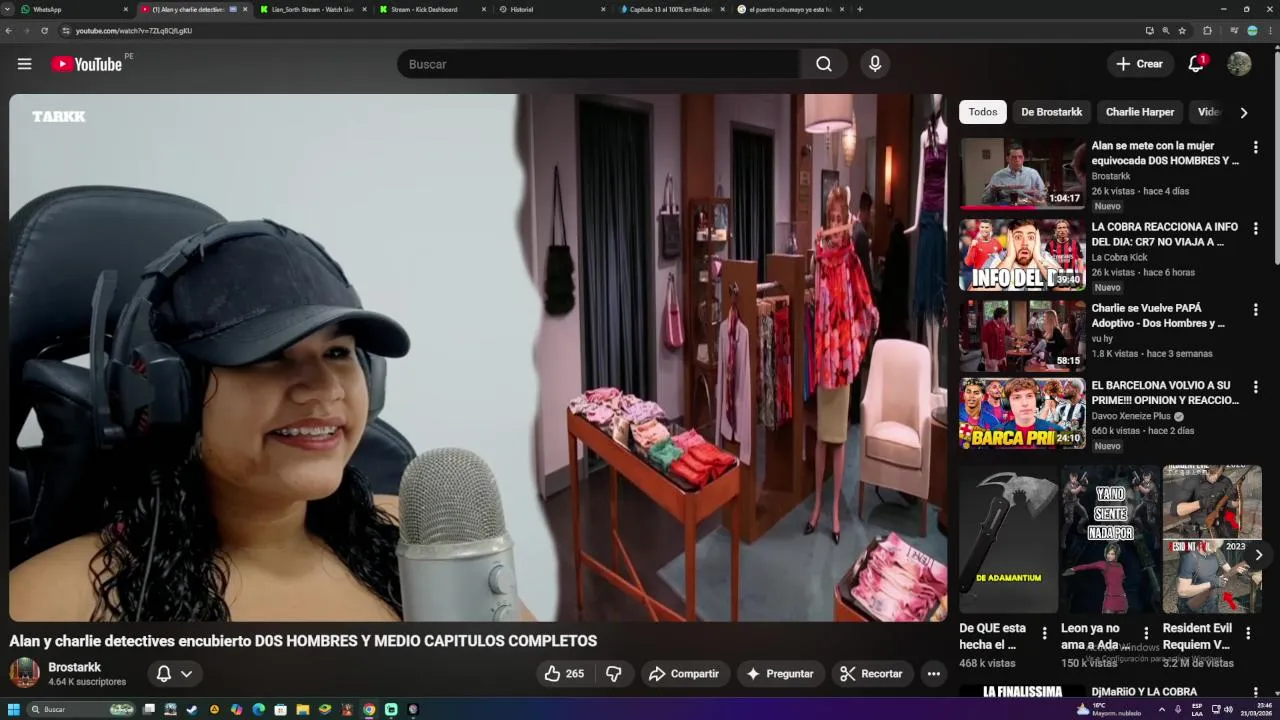Expand the subscription notification bell dropdown
The width and height of the screenshot is (1280, 720).
click(175, 674)
